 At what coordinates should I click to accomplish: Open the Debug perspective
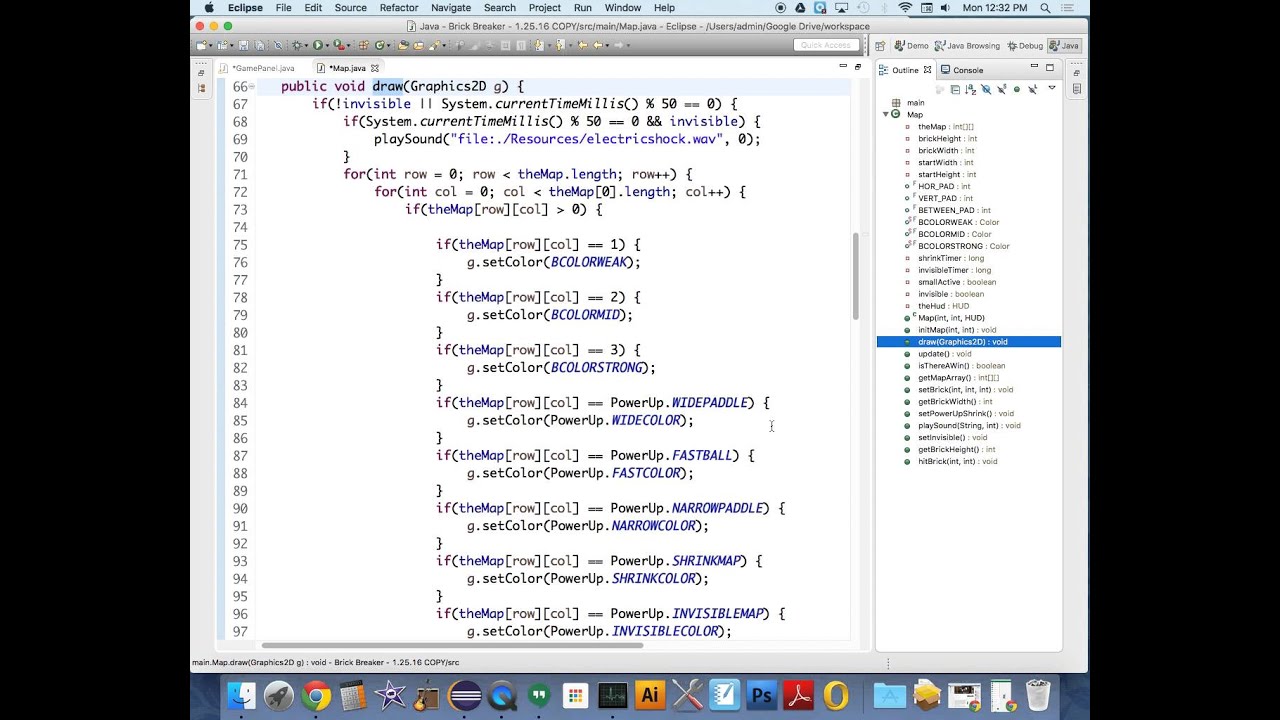(x=1024, y=46)
